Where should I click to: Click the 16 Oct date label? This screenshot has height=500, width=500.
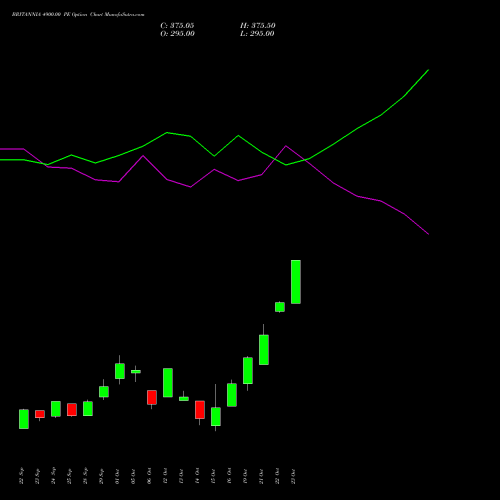coord(230,476)
